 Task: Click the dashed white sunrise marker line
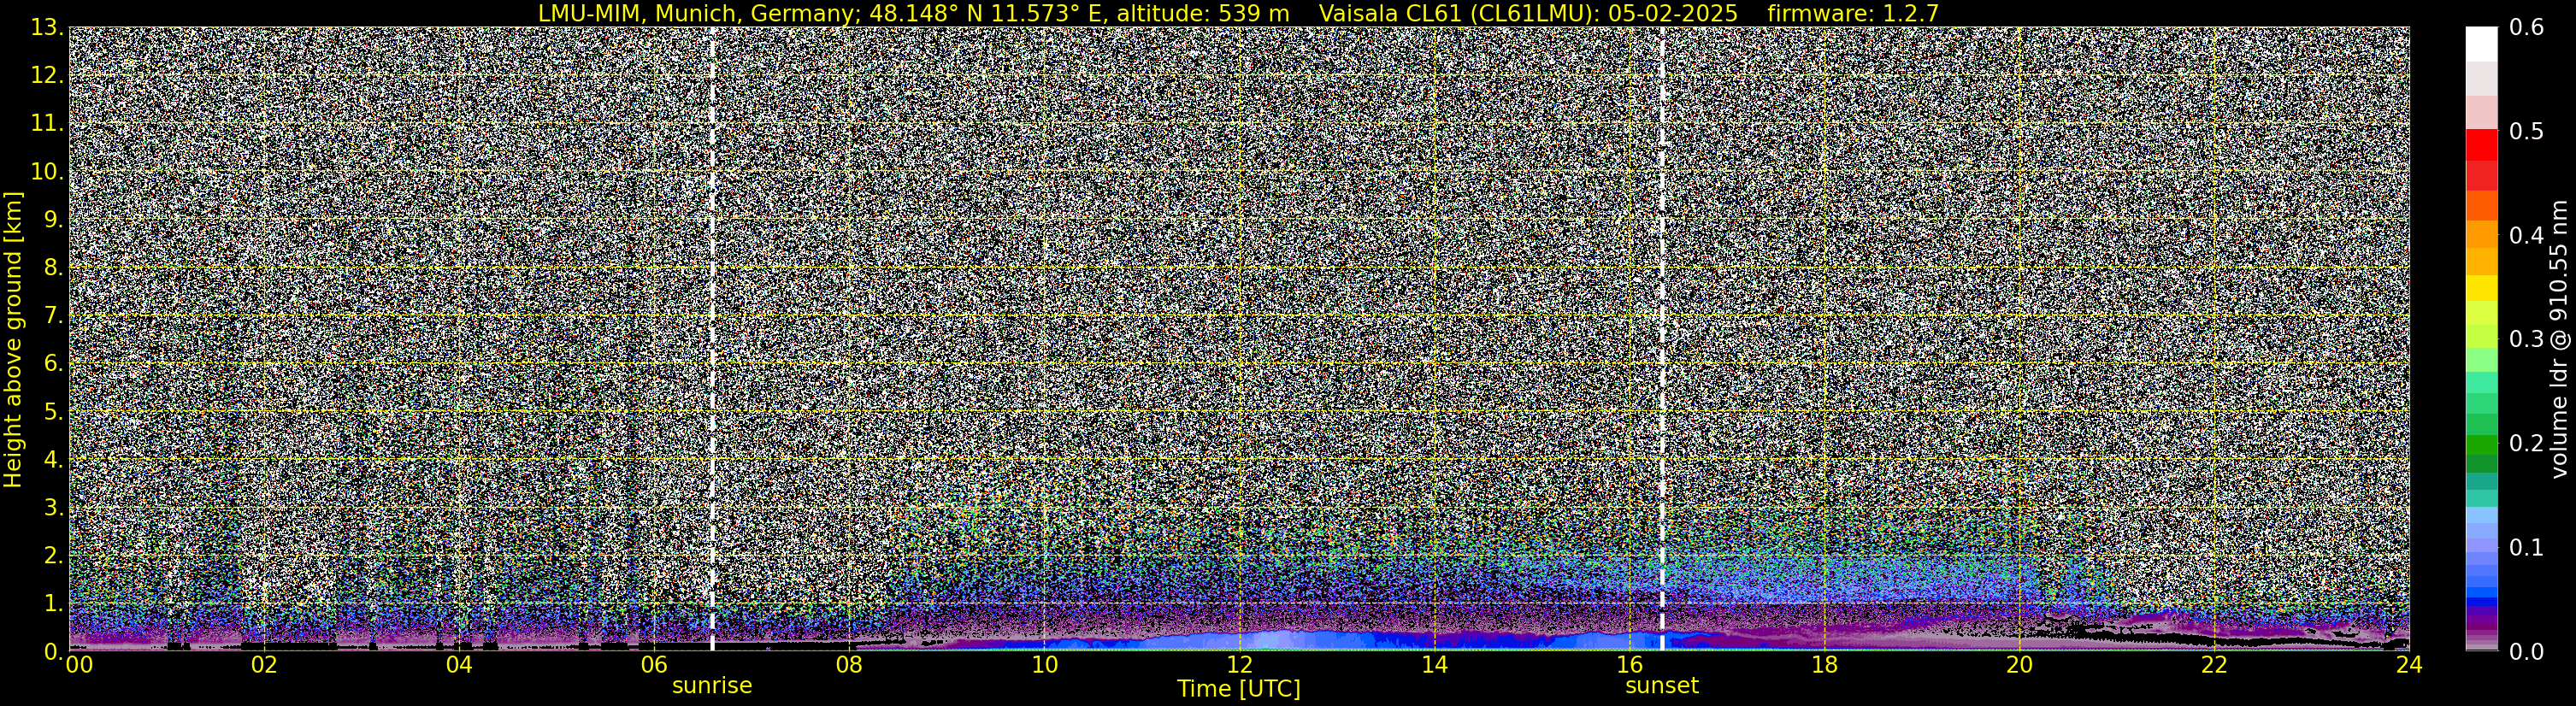click(712, 339)
